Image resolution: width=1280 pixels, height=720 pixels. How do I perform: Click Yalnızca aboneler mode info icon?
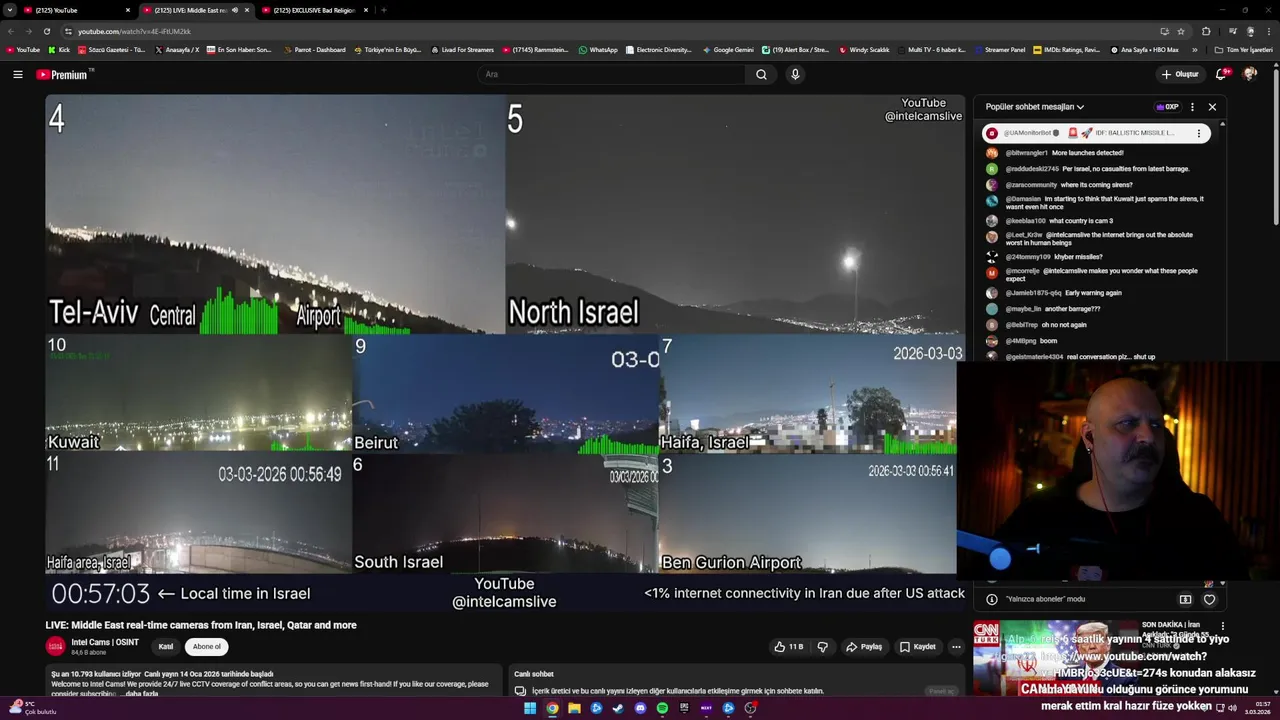(x=991, y=599)
